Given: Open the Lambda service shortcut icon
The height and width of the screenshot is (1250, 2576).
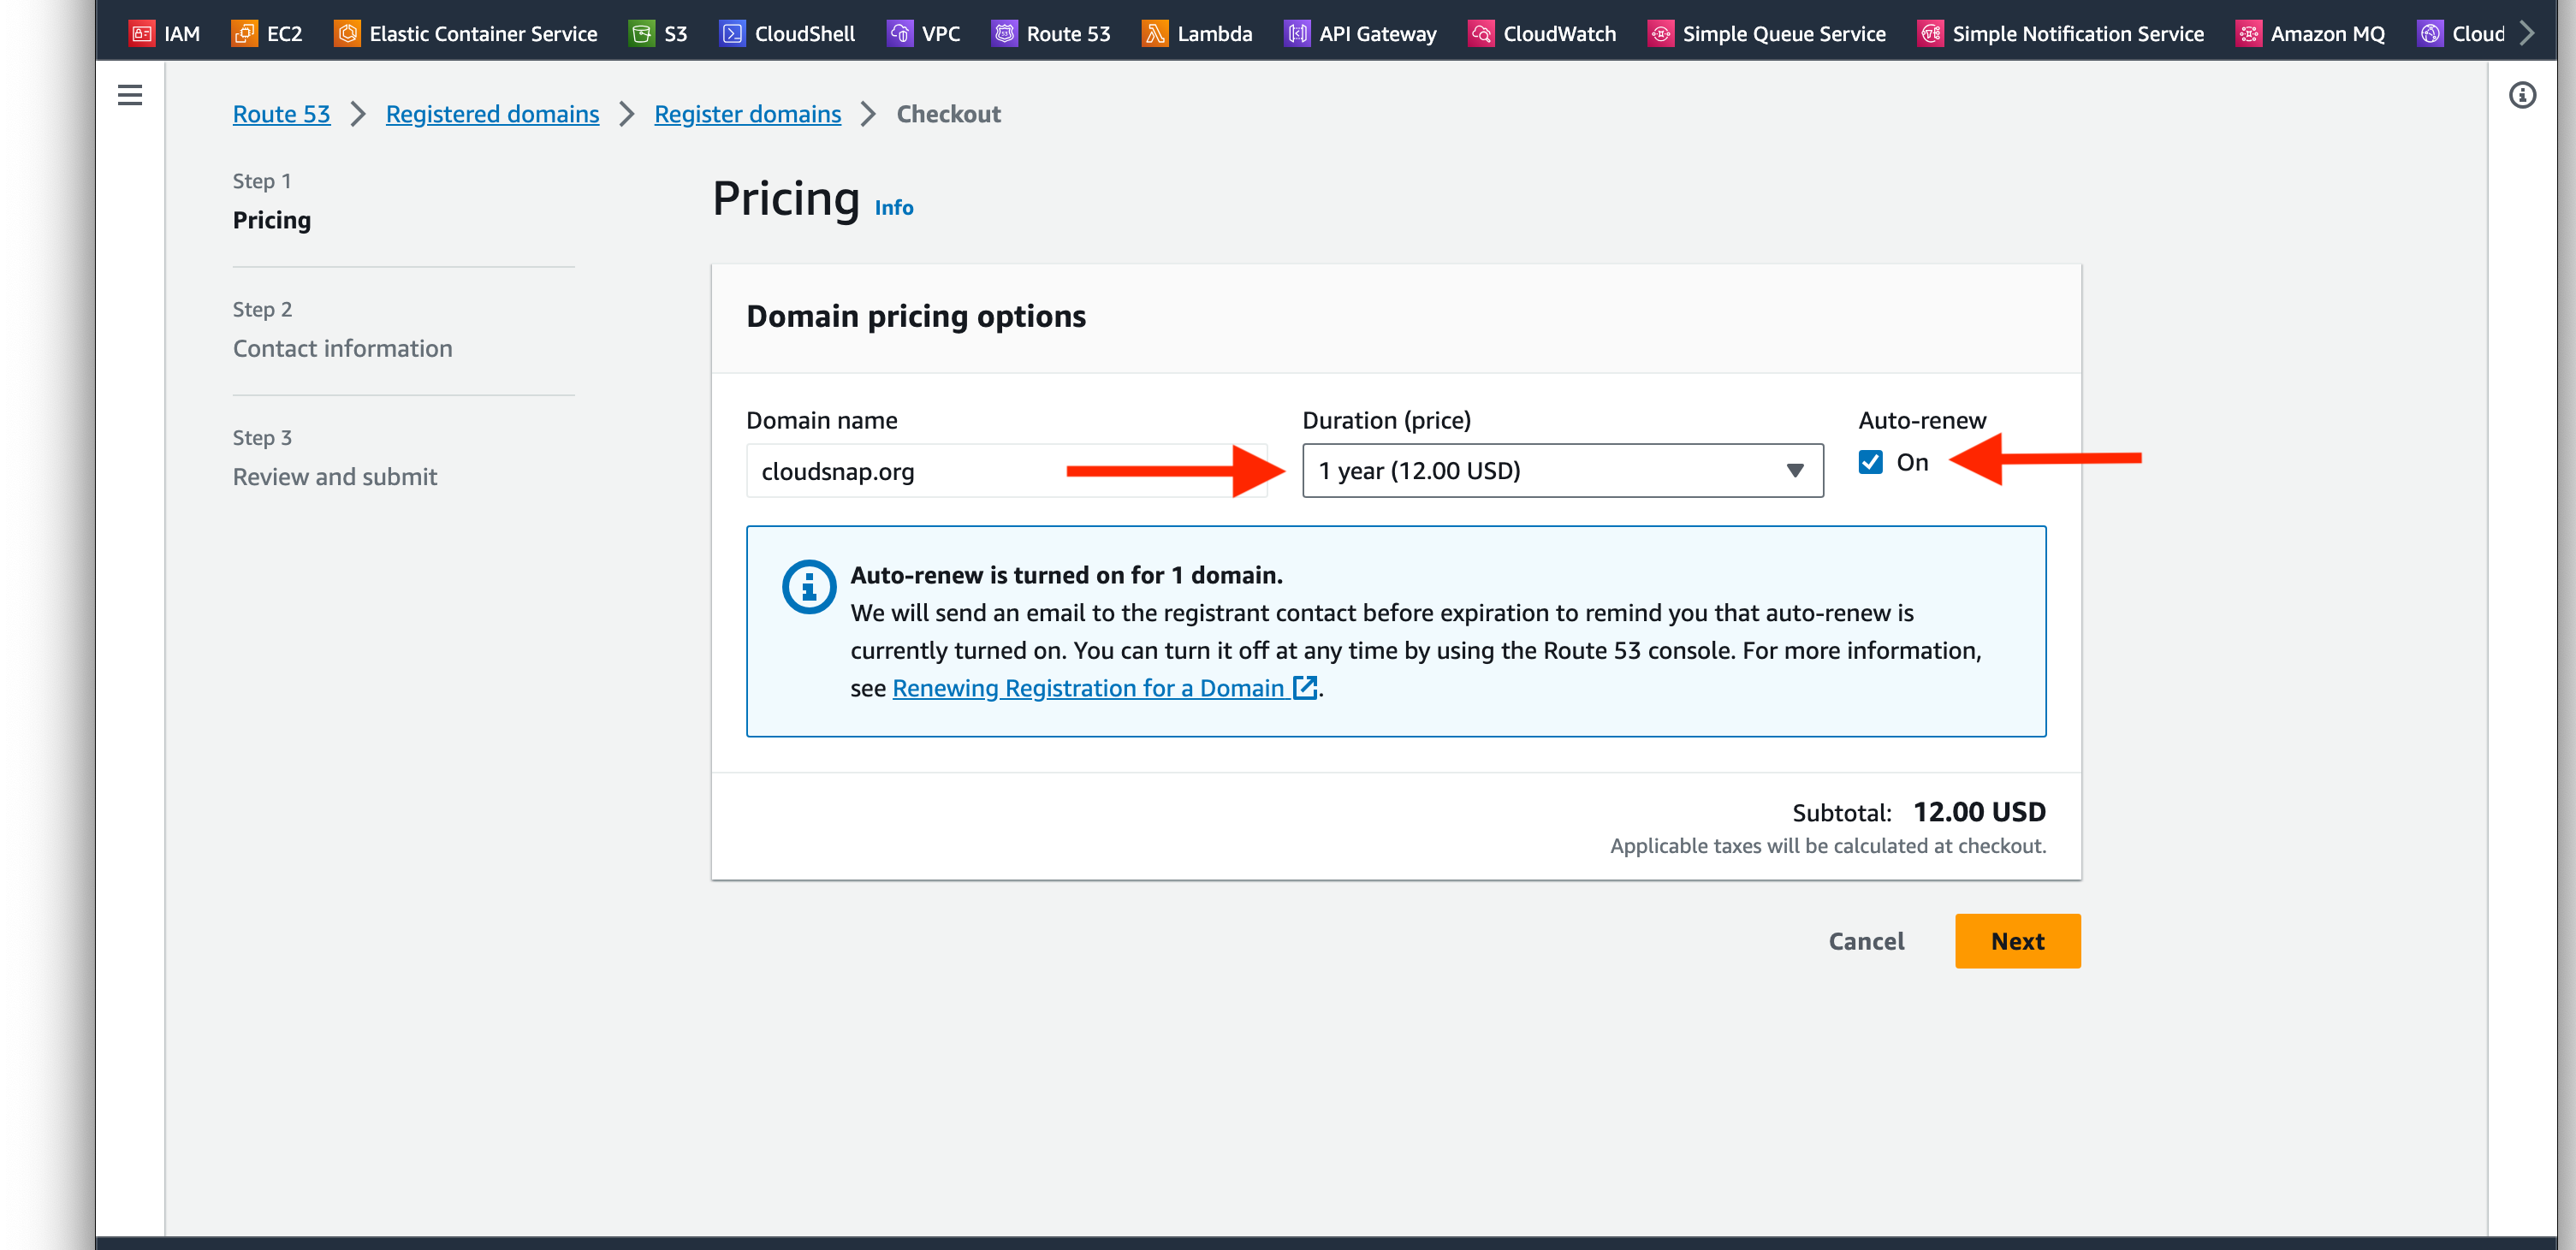Looking at the screenshot, I should (x=1154, y=33).
